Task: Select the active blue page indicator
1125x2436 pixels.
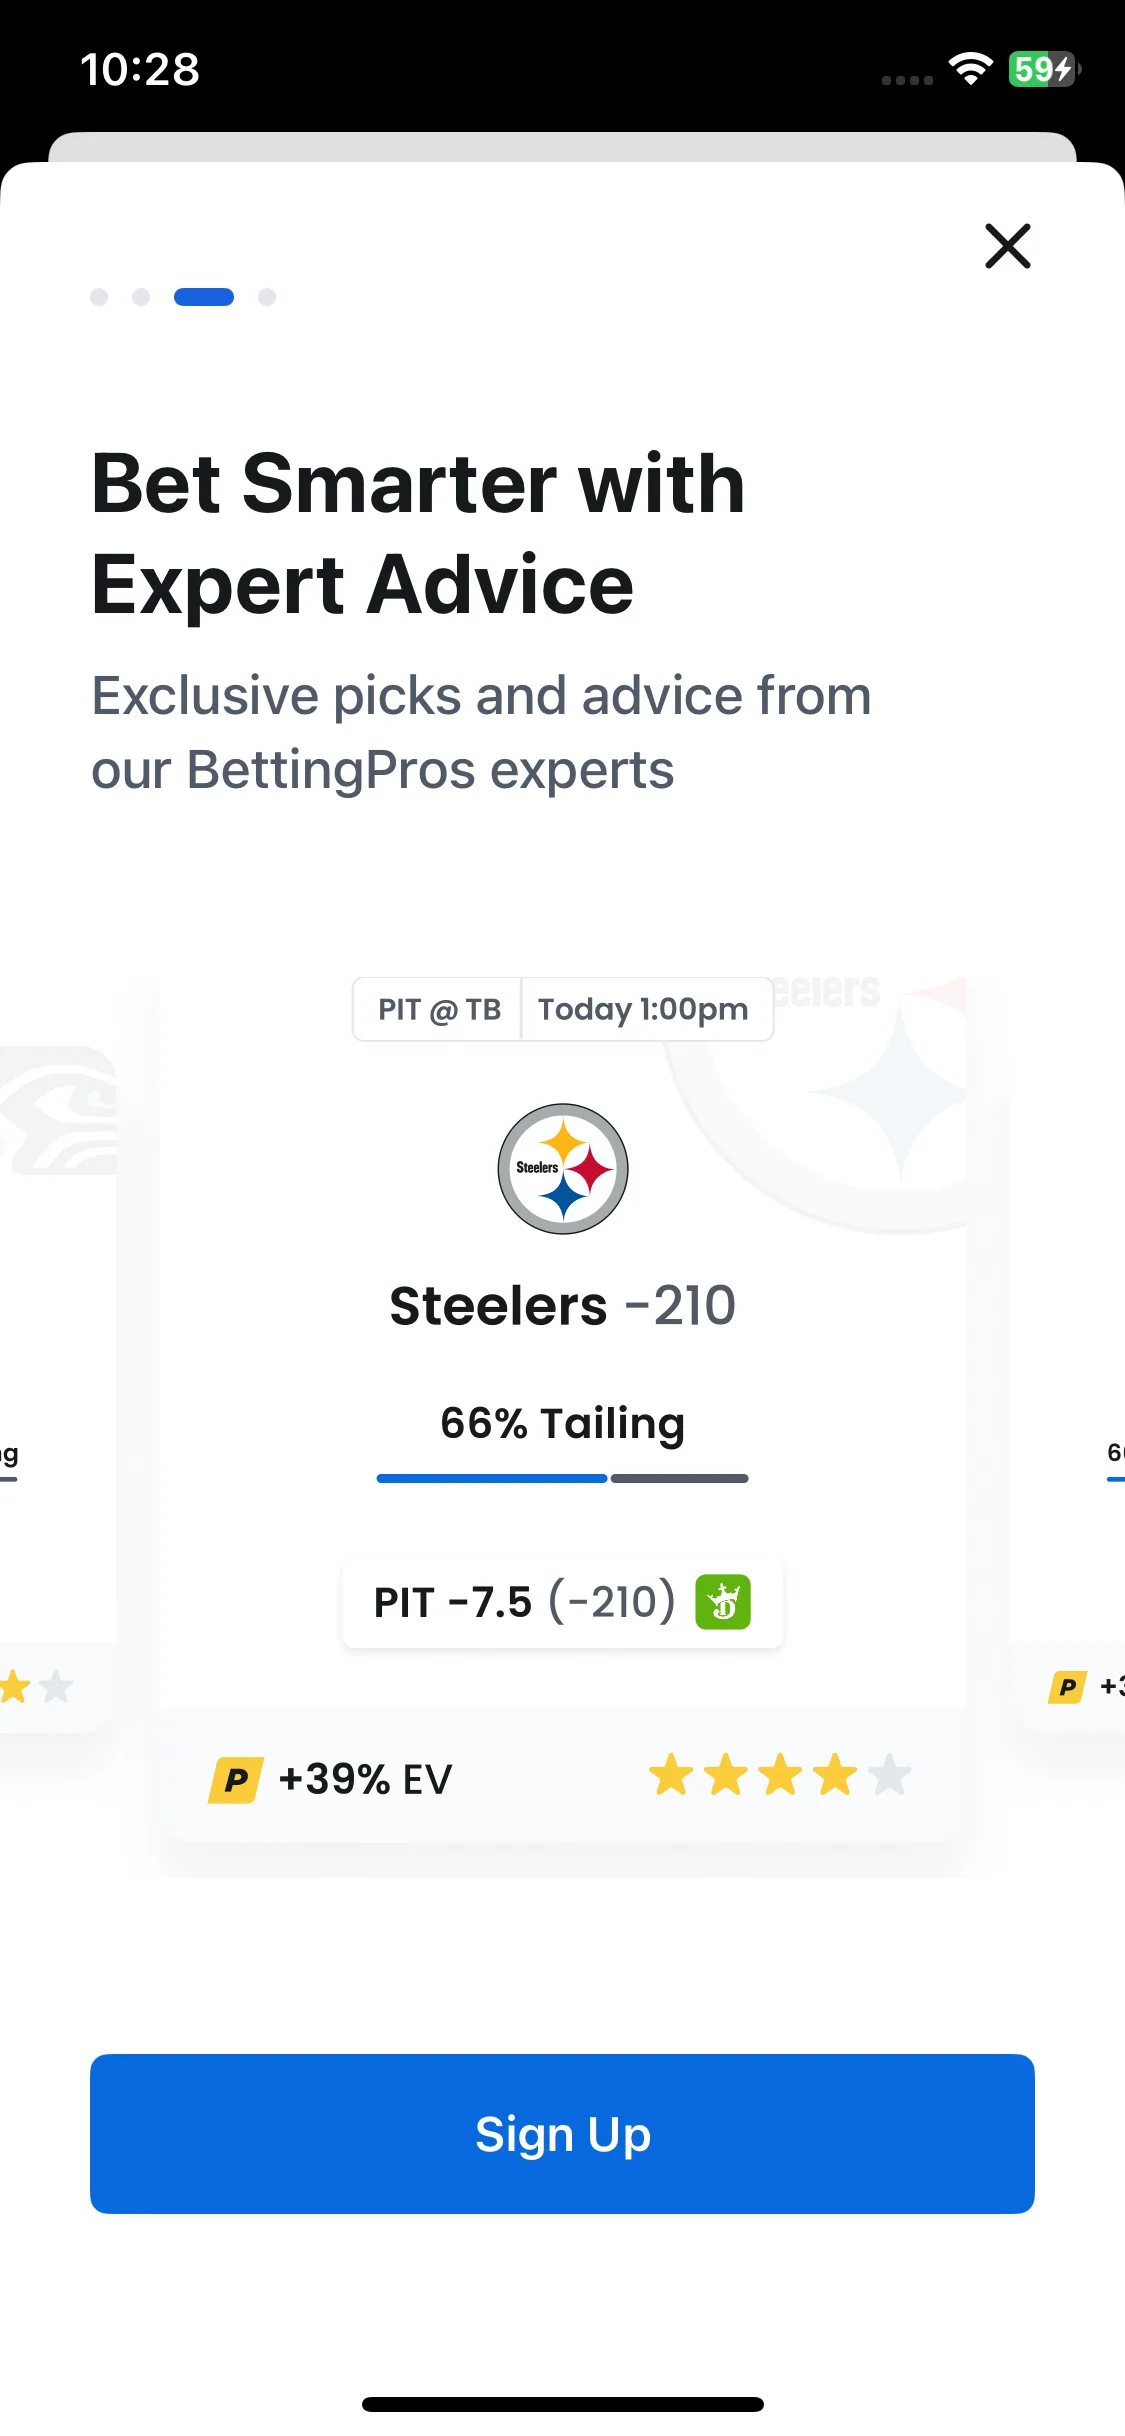Action: (204, 297)
